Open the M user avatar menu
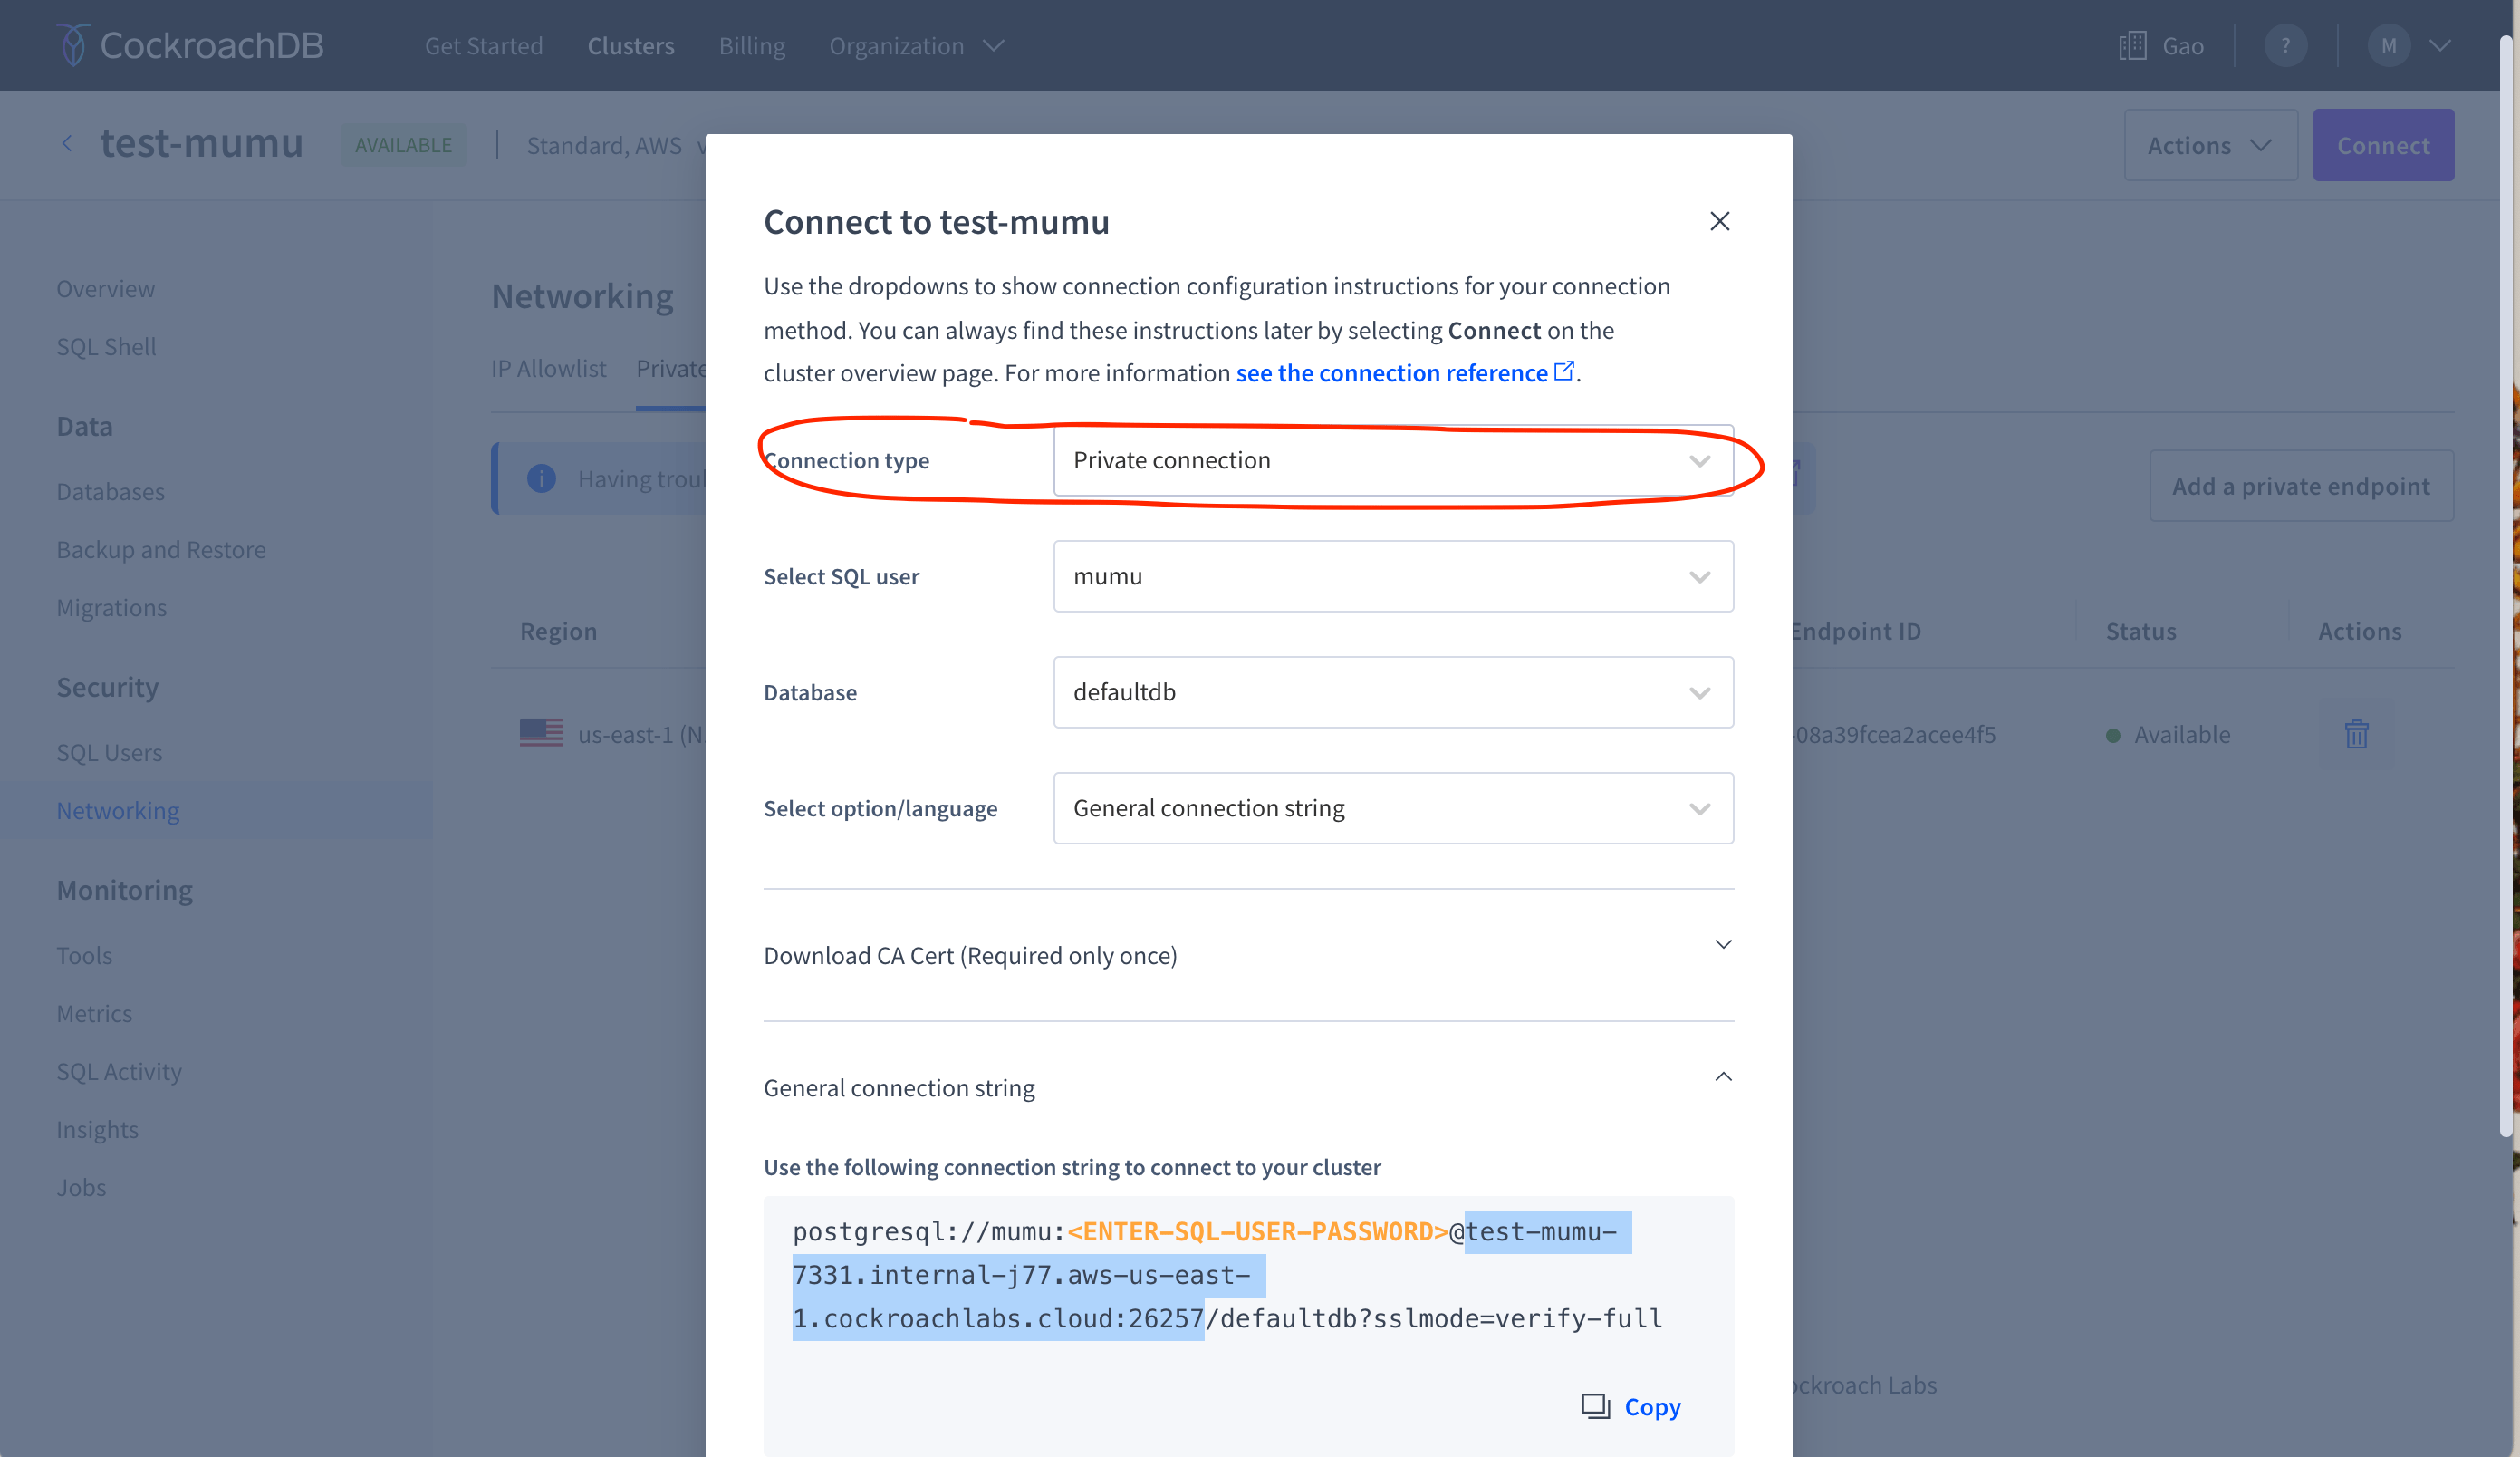 pos(2389,46)
